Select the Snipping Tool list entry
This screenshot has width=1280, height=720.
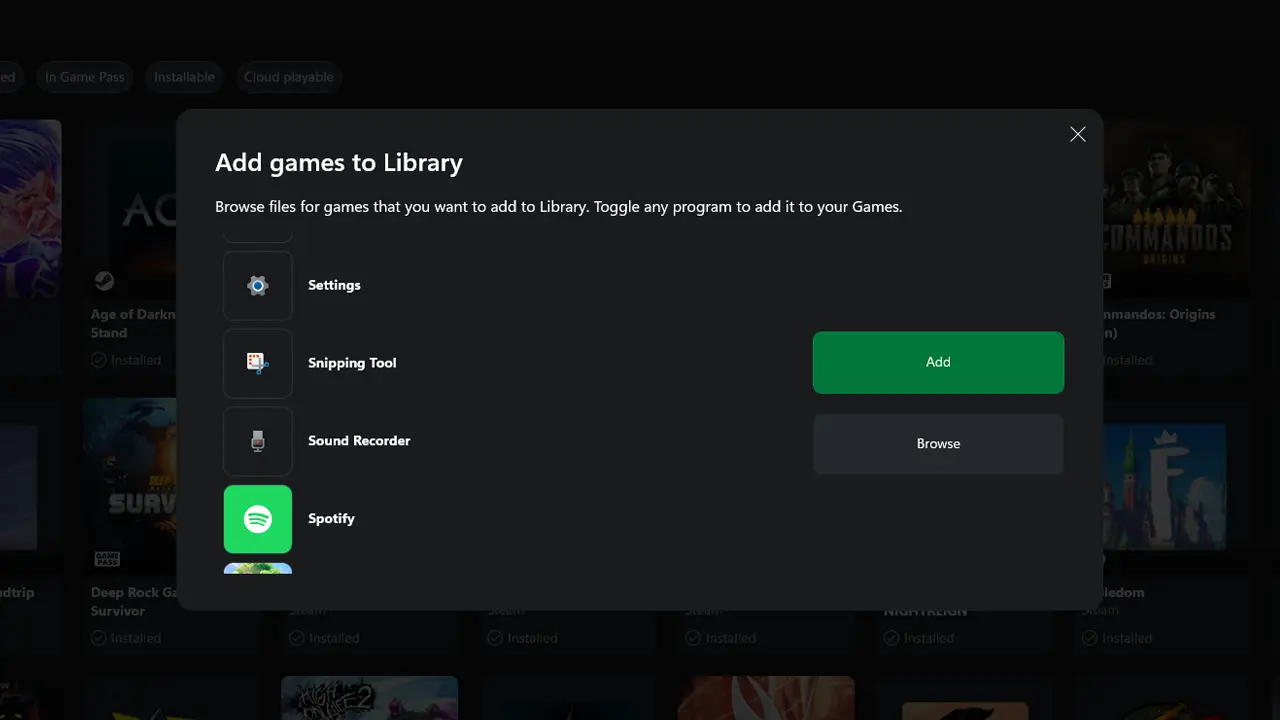(x=352, y=364)
